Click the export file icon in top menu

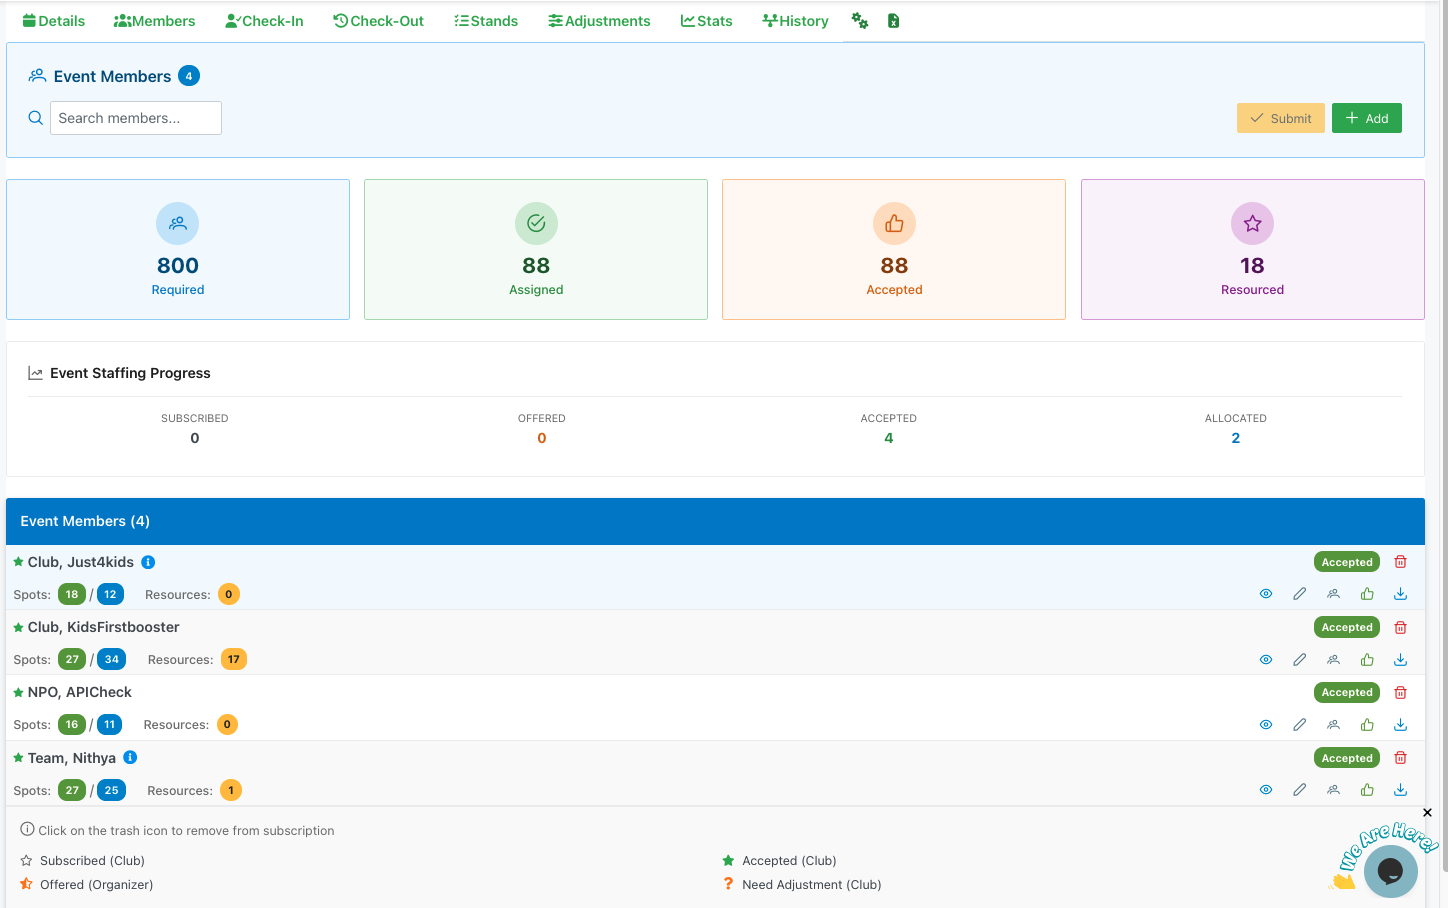893,21
